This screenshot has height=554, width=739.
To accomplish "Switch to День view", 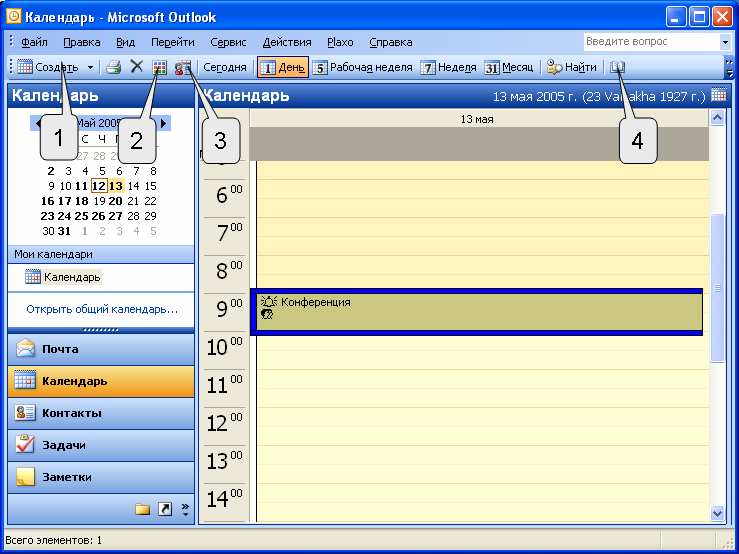I will pos(283,67).
